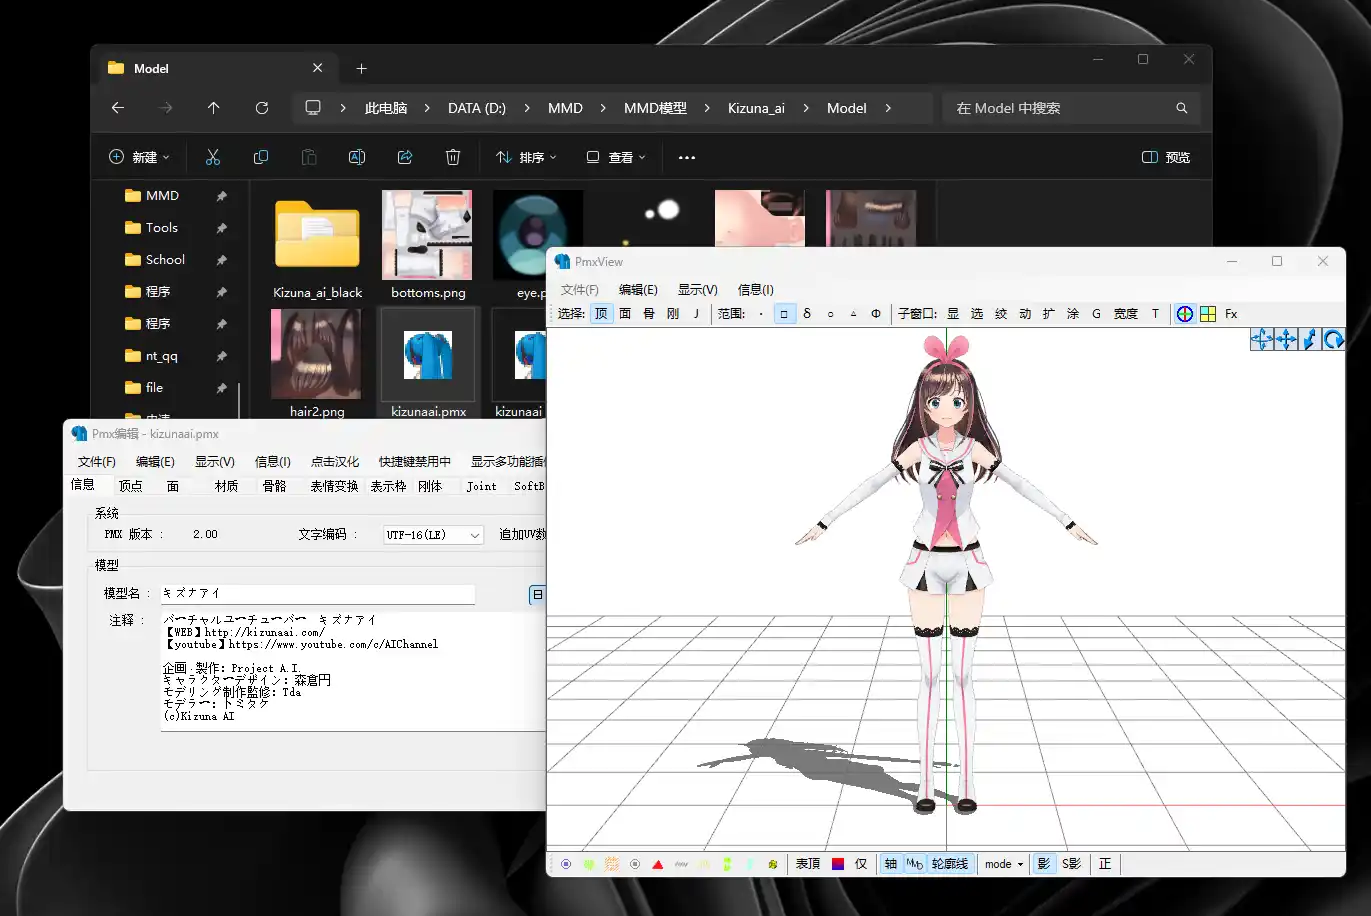Open the mode dropdown in PmxView
Viewport: 1371px width, 916px height.
point(1004,864)
